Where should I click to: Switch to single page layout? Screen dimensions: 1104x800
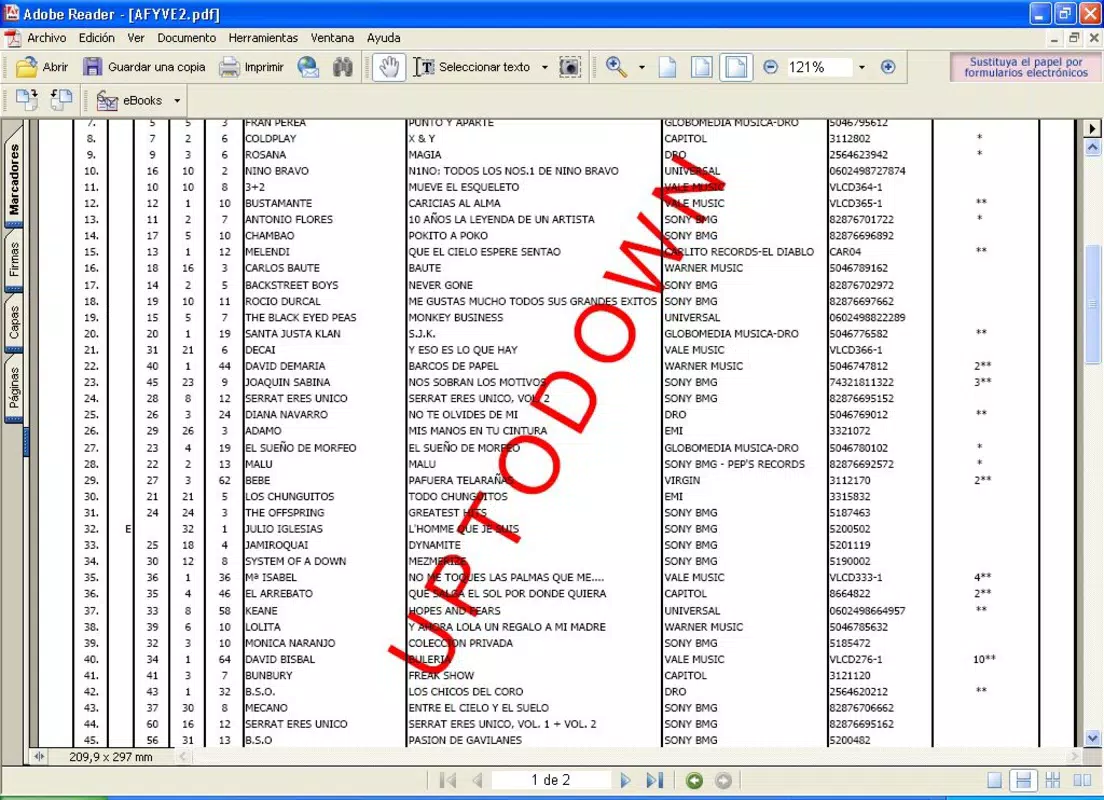[994, 780]
